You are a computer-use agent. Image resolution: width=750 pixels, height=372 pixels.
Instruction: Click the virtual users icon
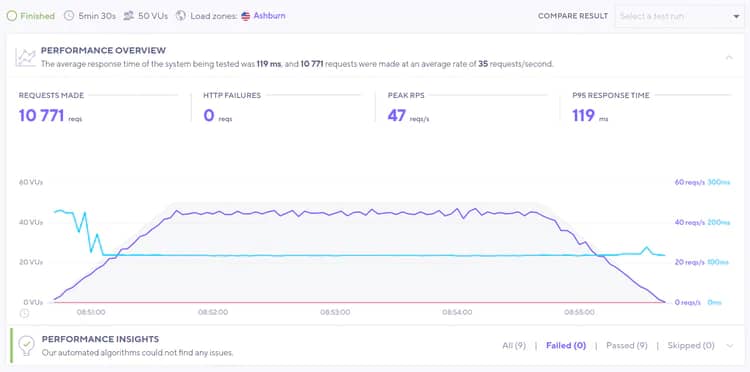tap(128, 16)
